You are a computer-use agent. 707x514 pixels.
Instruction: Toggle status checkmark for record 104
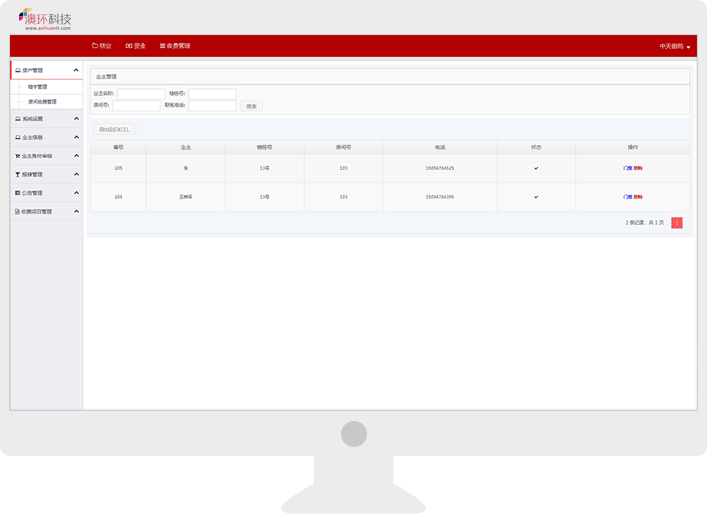(536, 197)
